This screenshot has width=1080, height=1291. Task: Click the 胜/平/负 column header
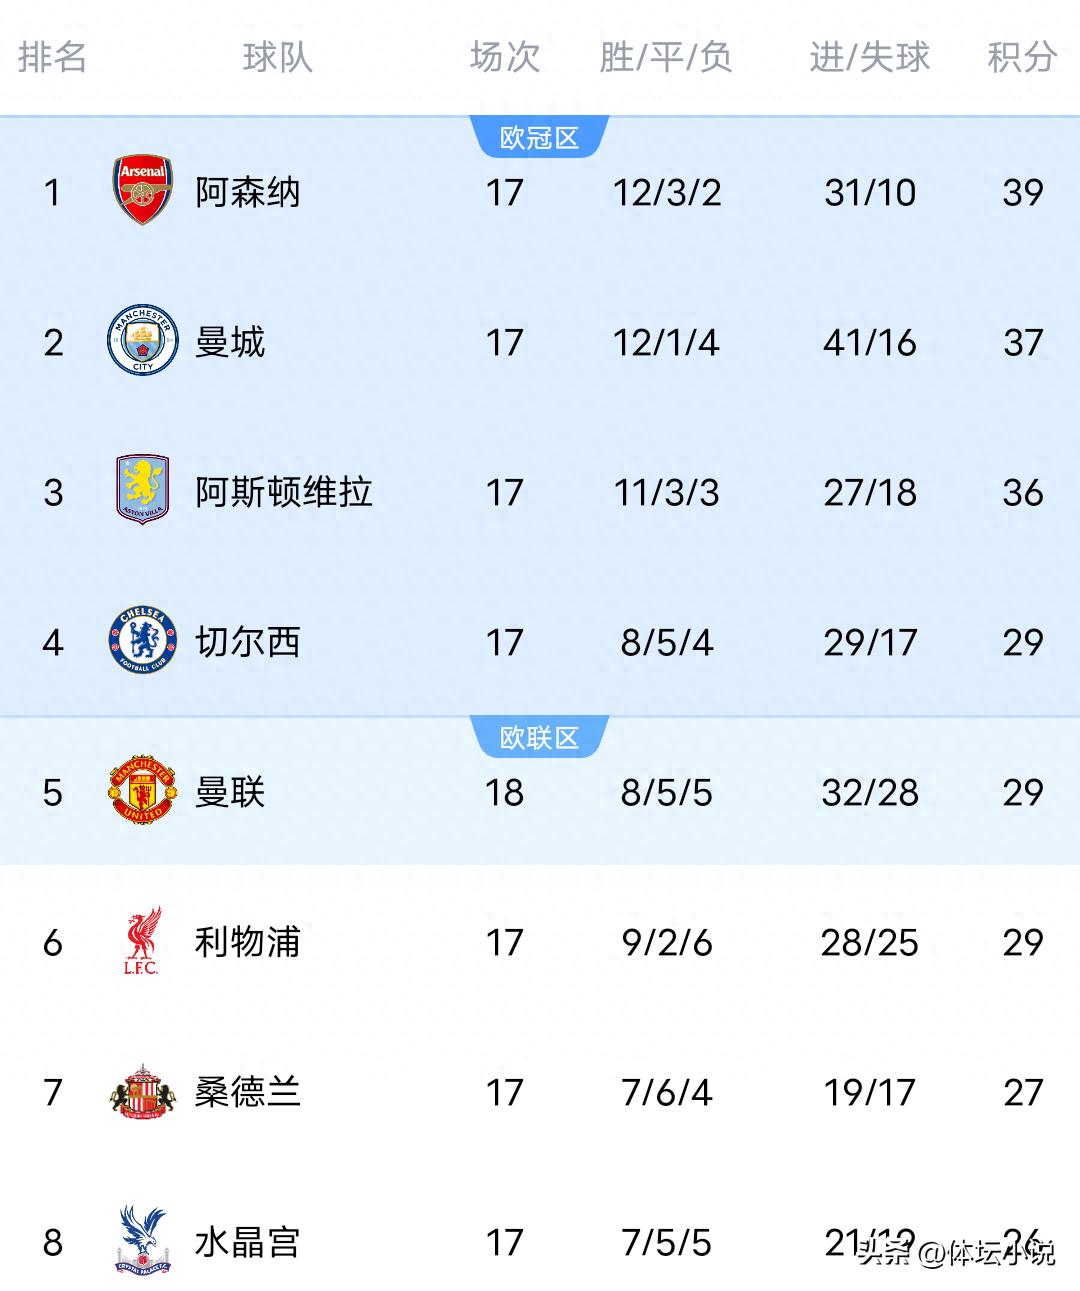pyautogui.click(x=666, y=57)
